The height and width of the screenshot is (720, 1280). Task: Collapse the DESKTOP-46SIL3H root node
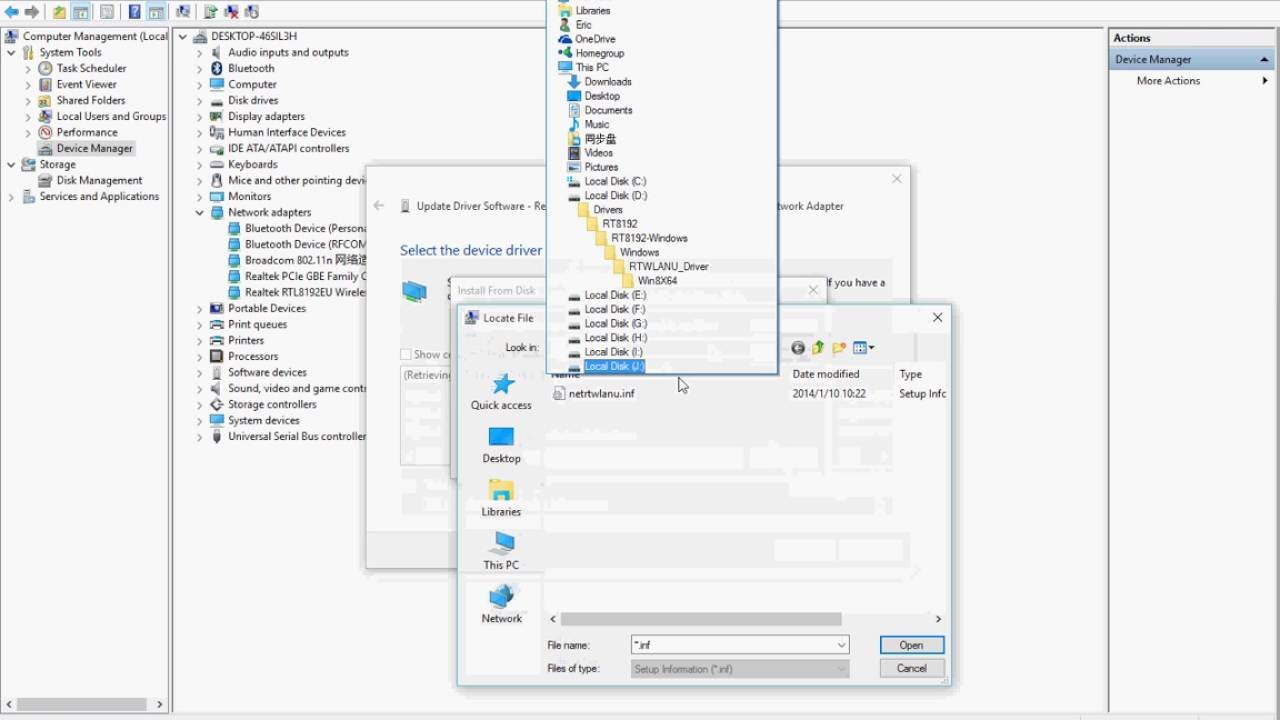tap(182, 36)
